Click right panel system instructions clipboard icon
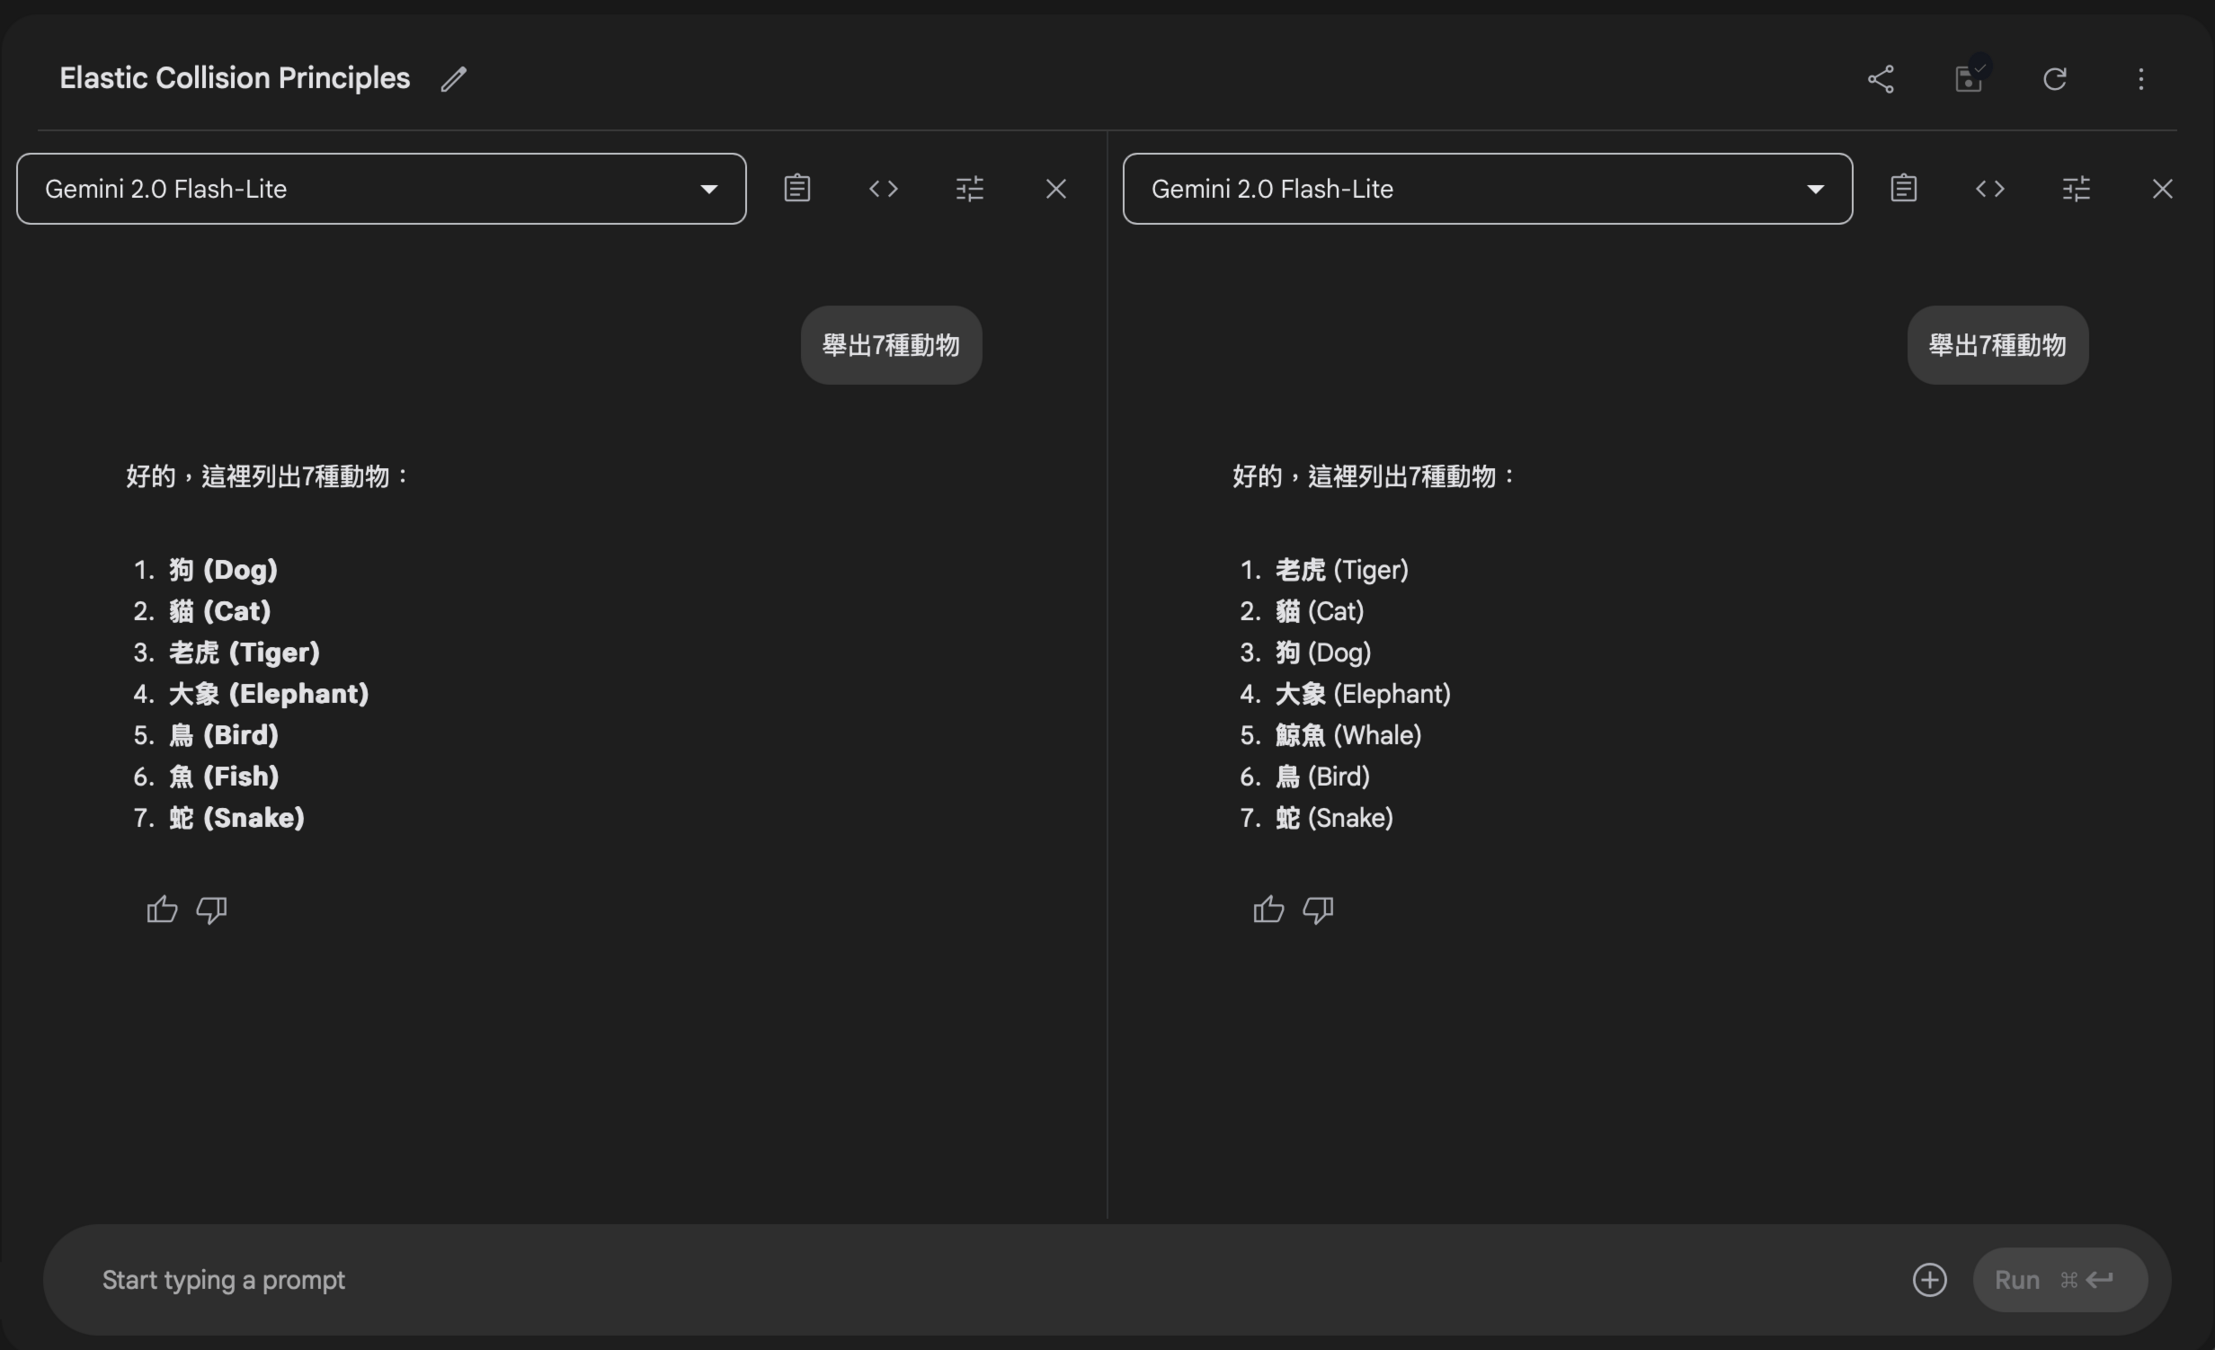The width and height of the screenshot is (2215, 1350). [1903, 189]
